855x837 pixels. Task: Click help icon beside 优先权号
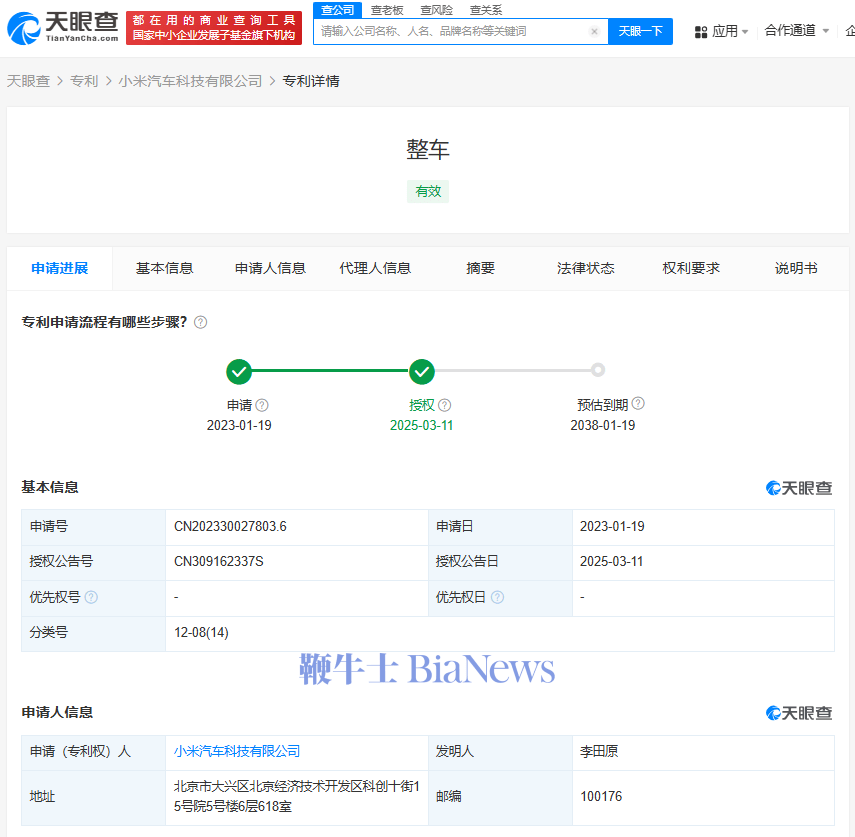(92, 597)
